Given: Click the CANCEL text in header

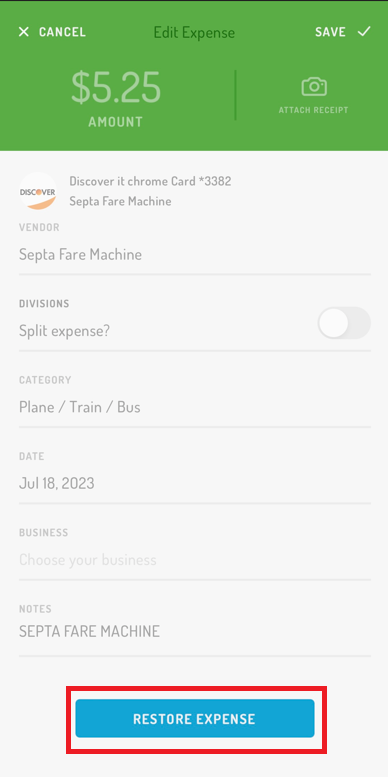Looking at the screenshot, I should (62, 32).
